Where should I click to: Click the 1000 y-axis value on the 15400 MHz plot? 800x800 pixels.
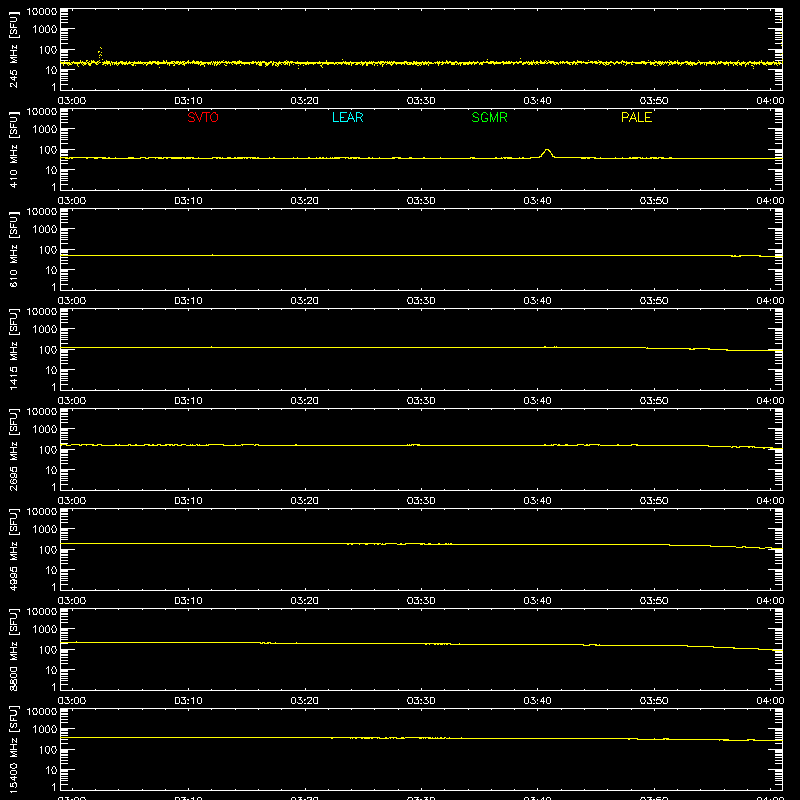point(45,730)
